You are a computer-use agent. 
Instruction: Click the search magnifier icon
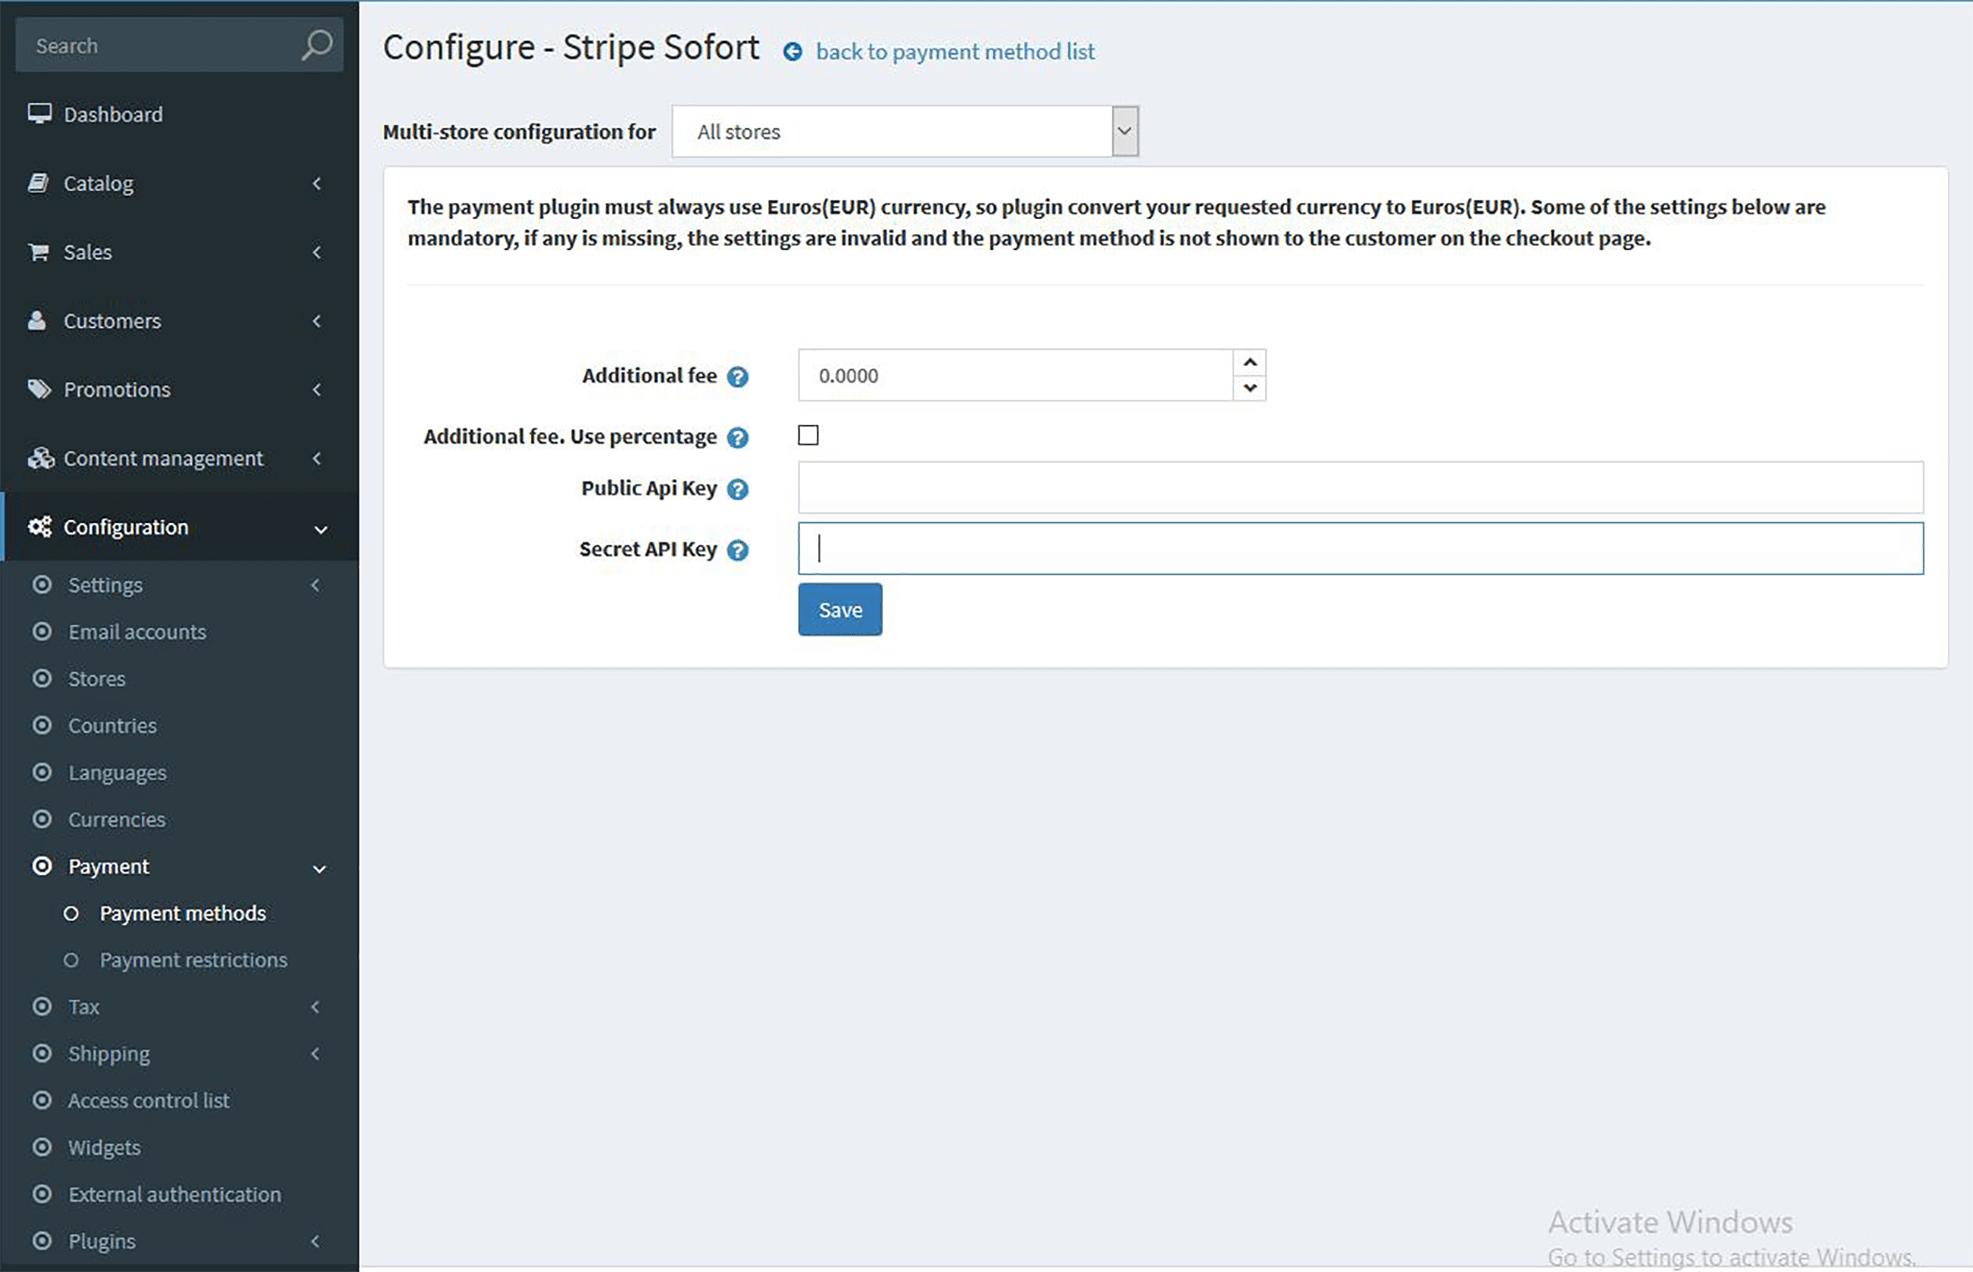coord(316,45)
